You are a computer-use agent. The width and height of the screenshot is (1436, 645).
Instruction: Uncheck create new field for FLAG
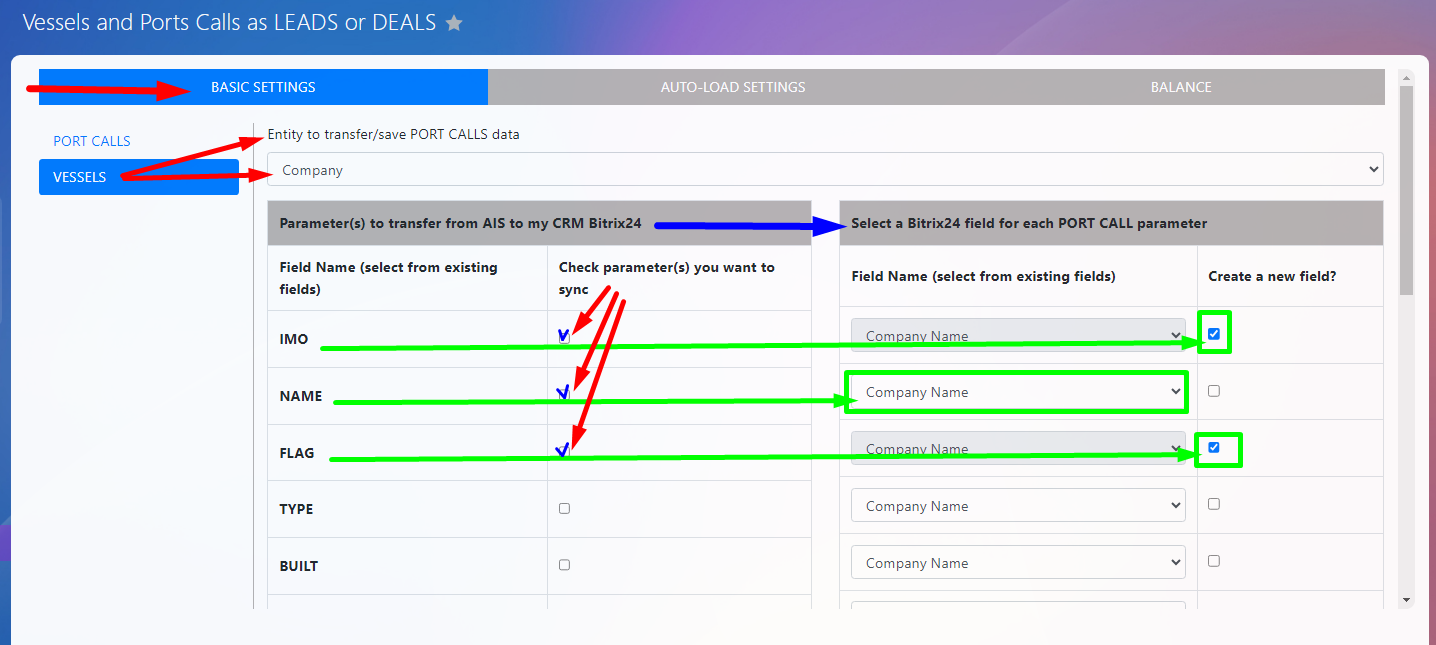point(1214,448)
